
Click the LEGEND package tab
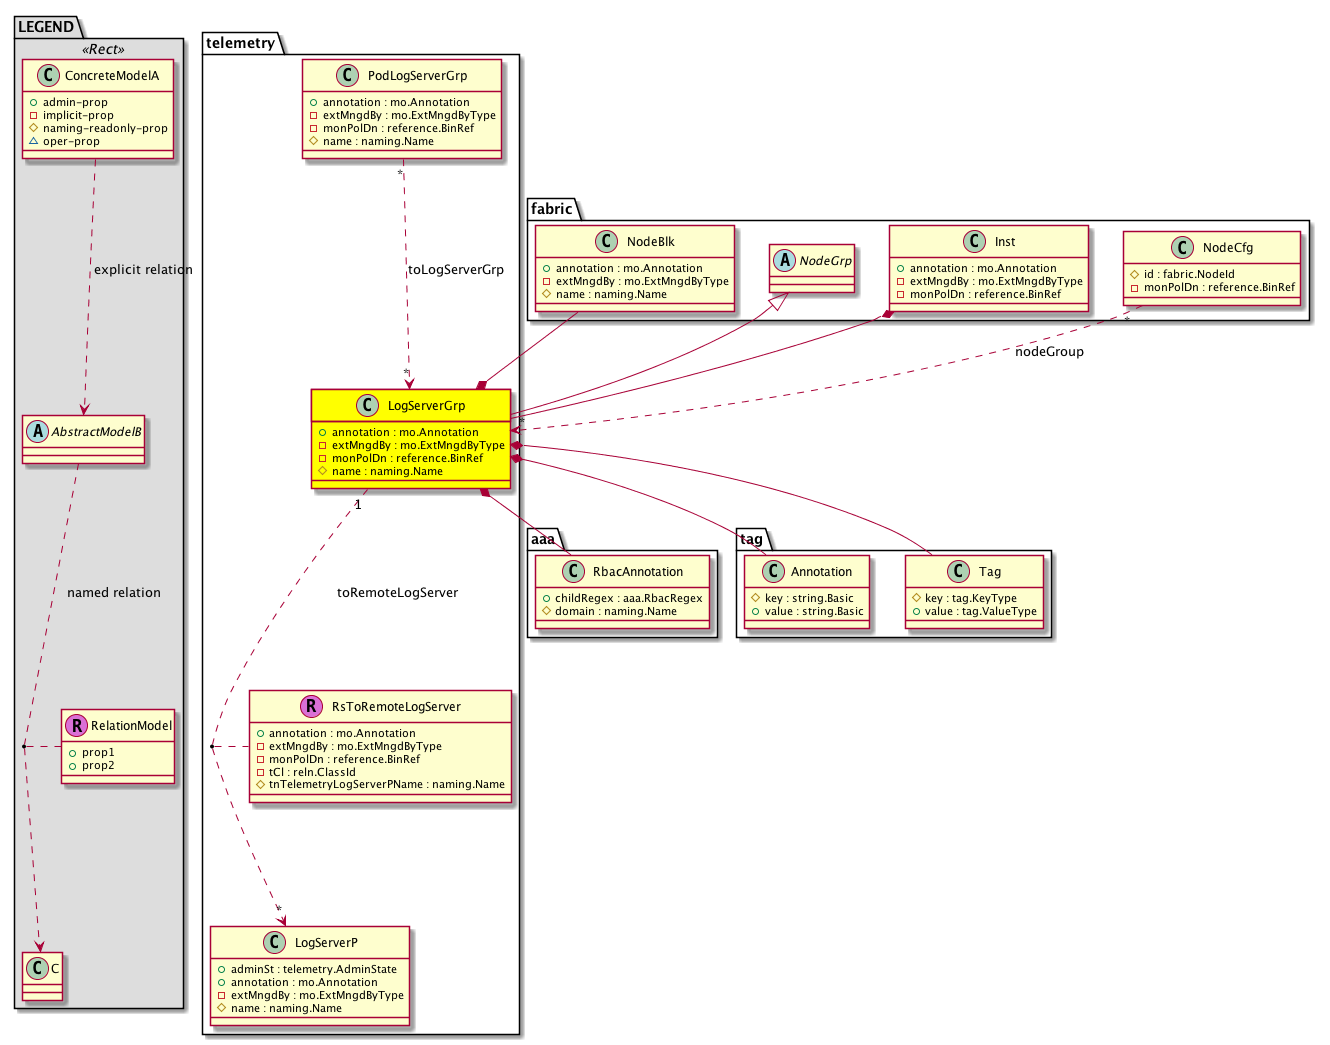(x=46, y=27)
